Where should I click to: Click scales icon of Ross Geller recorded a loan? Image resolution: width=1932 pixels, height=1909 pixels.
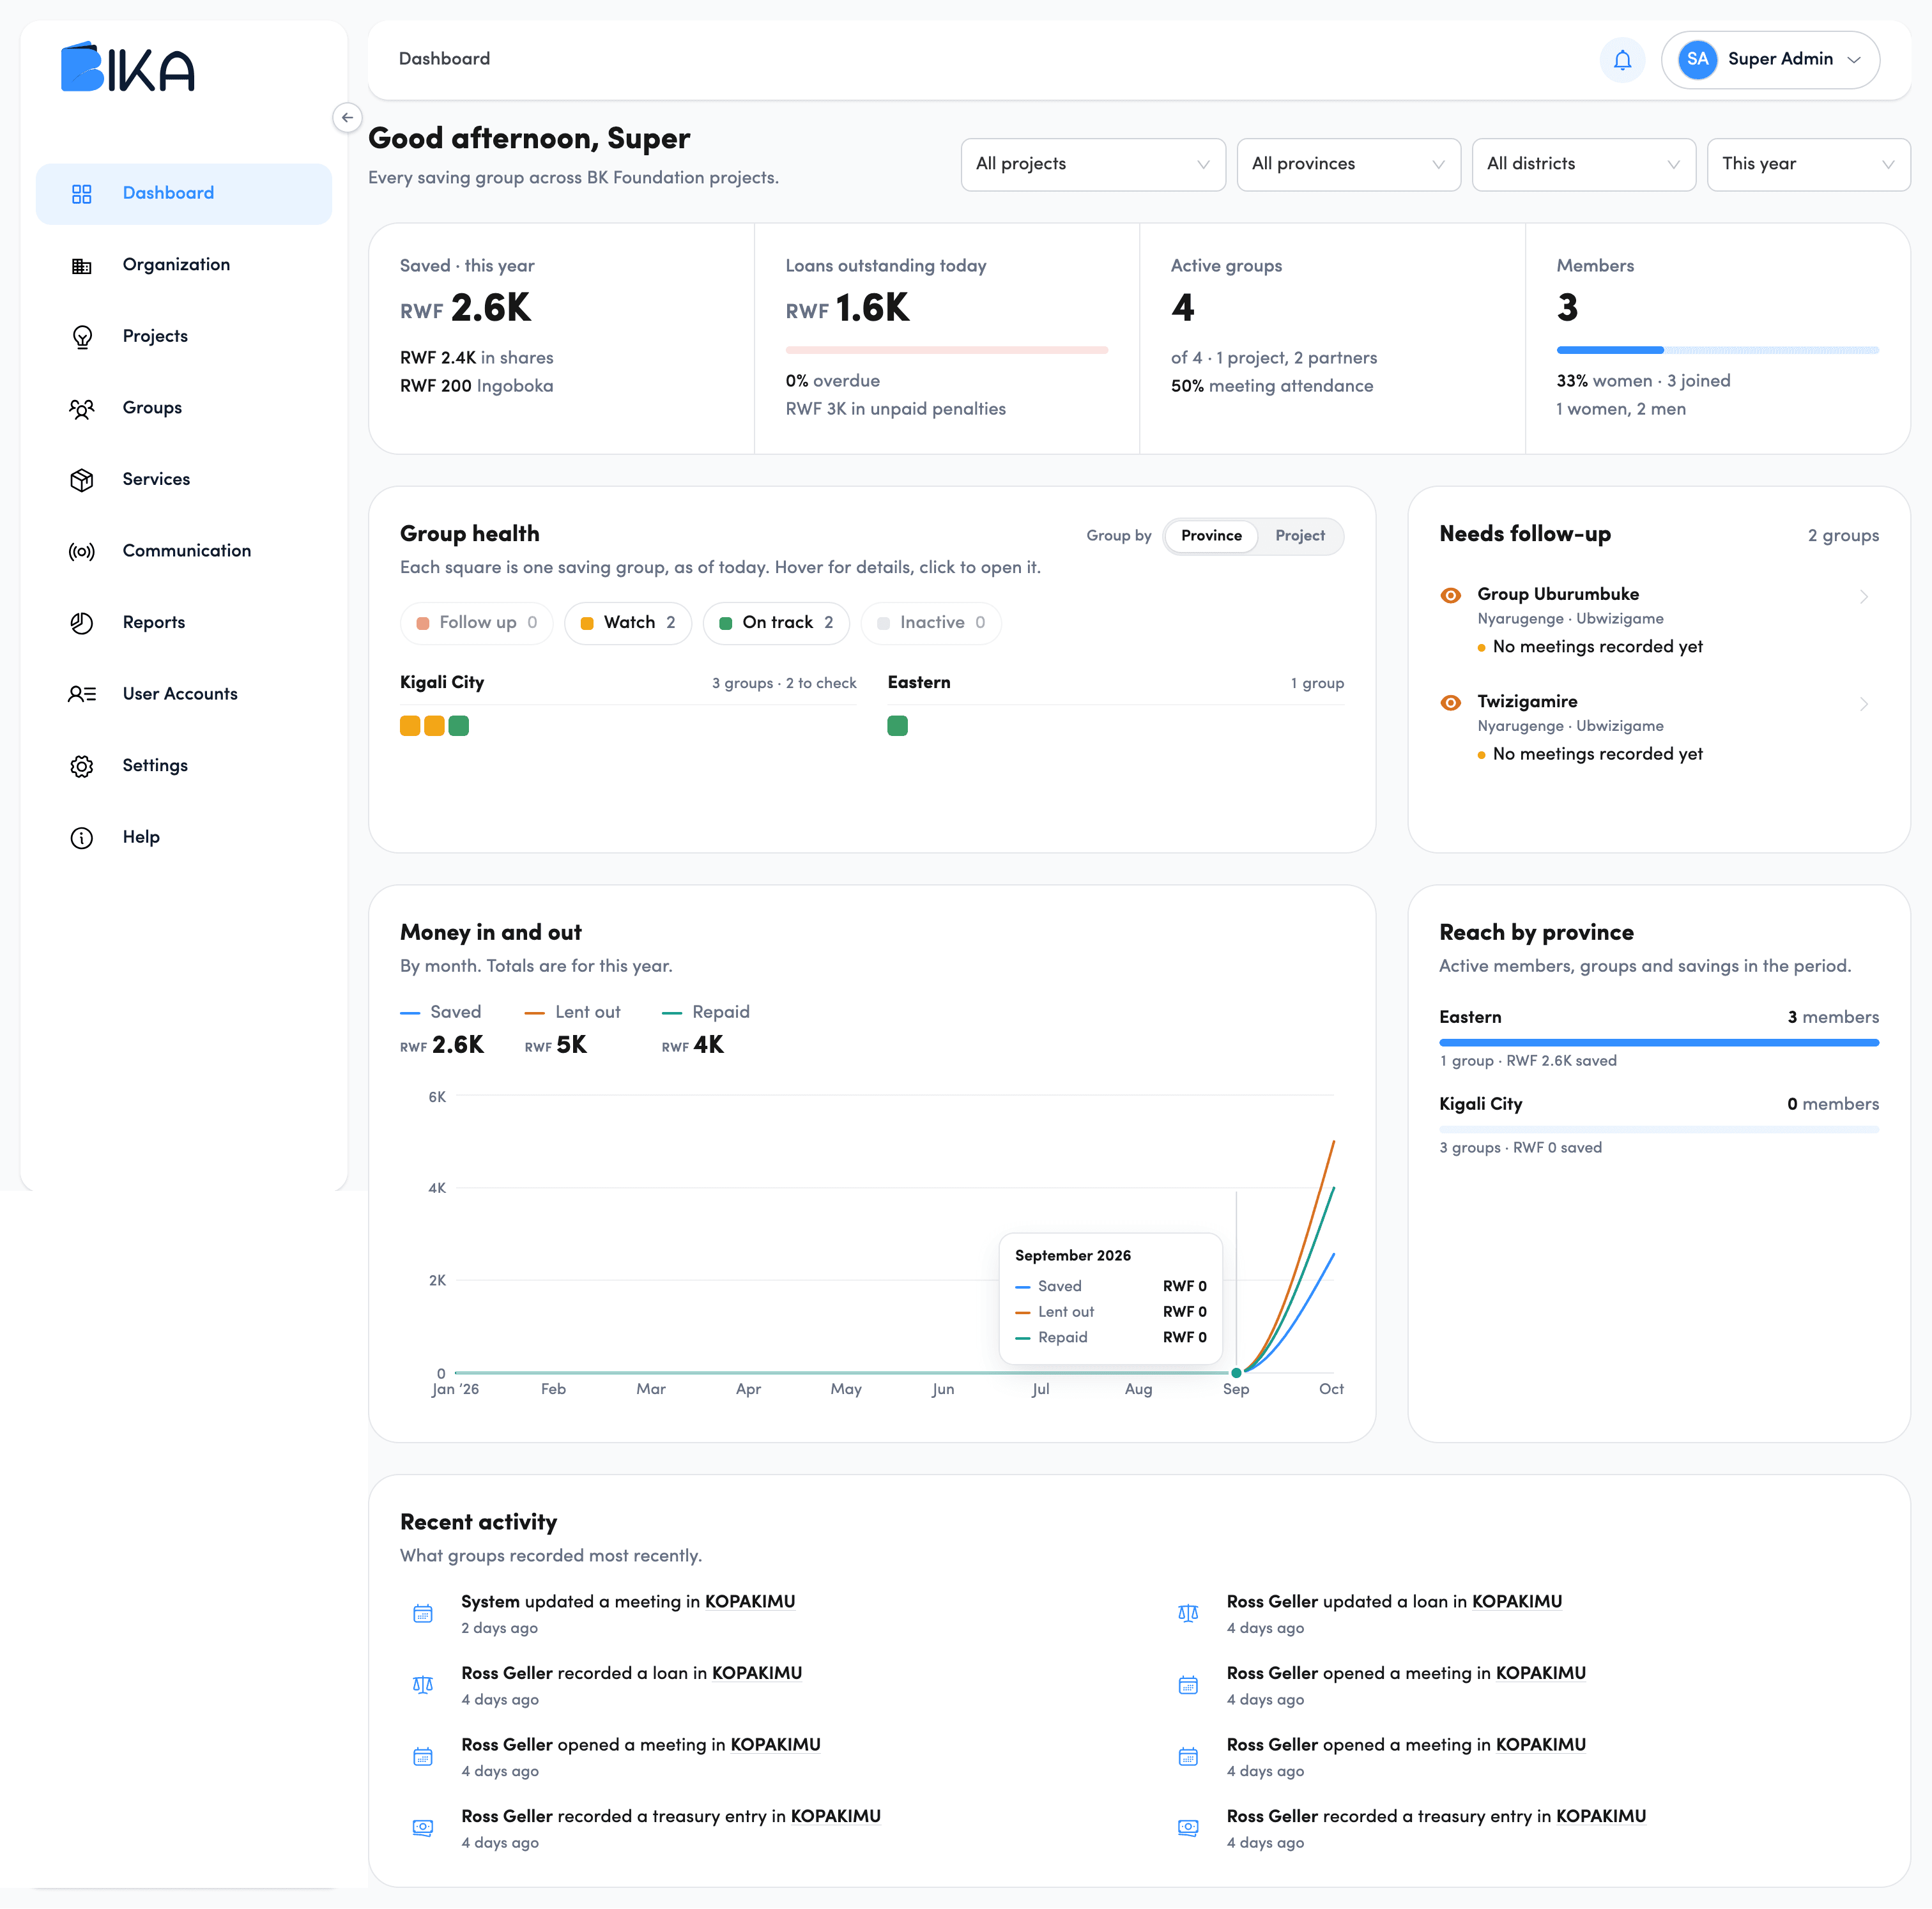[423, 1685]
